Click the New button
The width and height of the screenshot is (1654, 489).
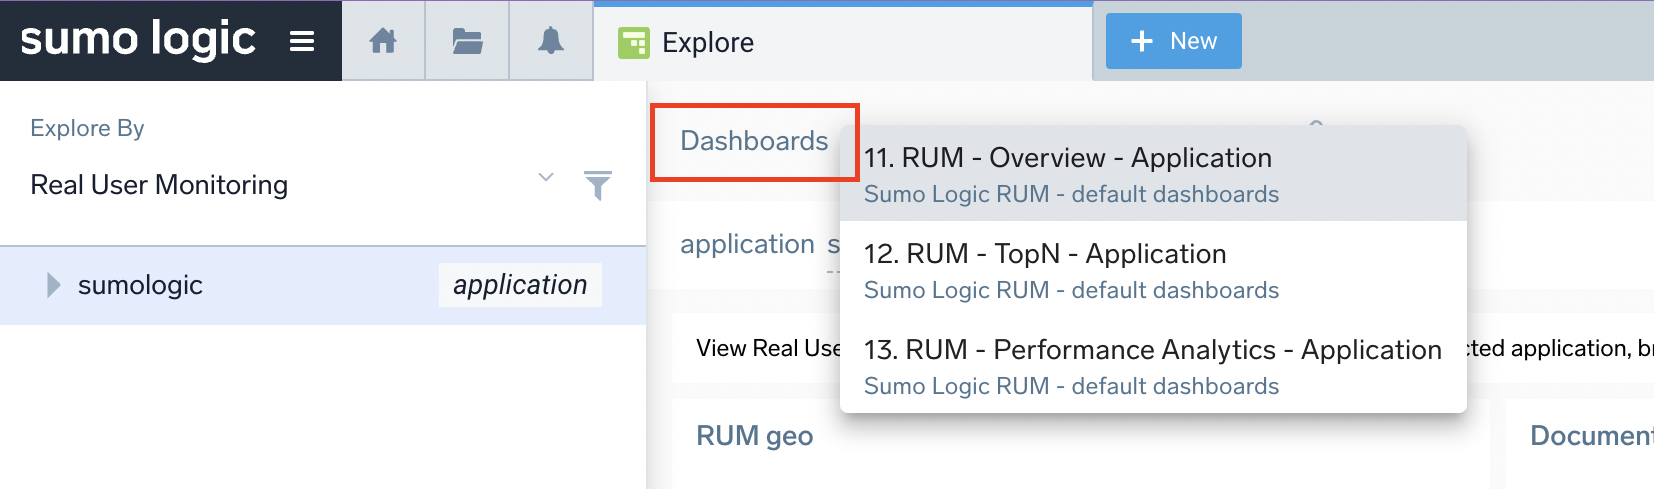(x=1173, y=41)
